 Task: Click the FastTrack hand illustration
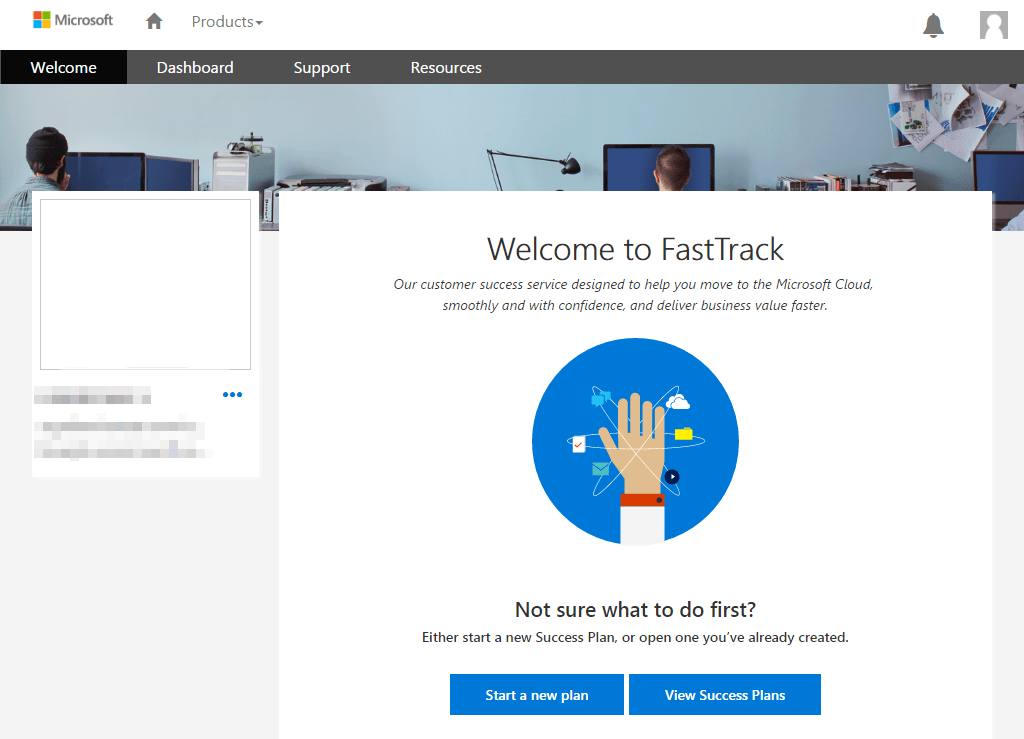click(635, 441)
